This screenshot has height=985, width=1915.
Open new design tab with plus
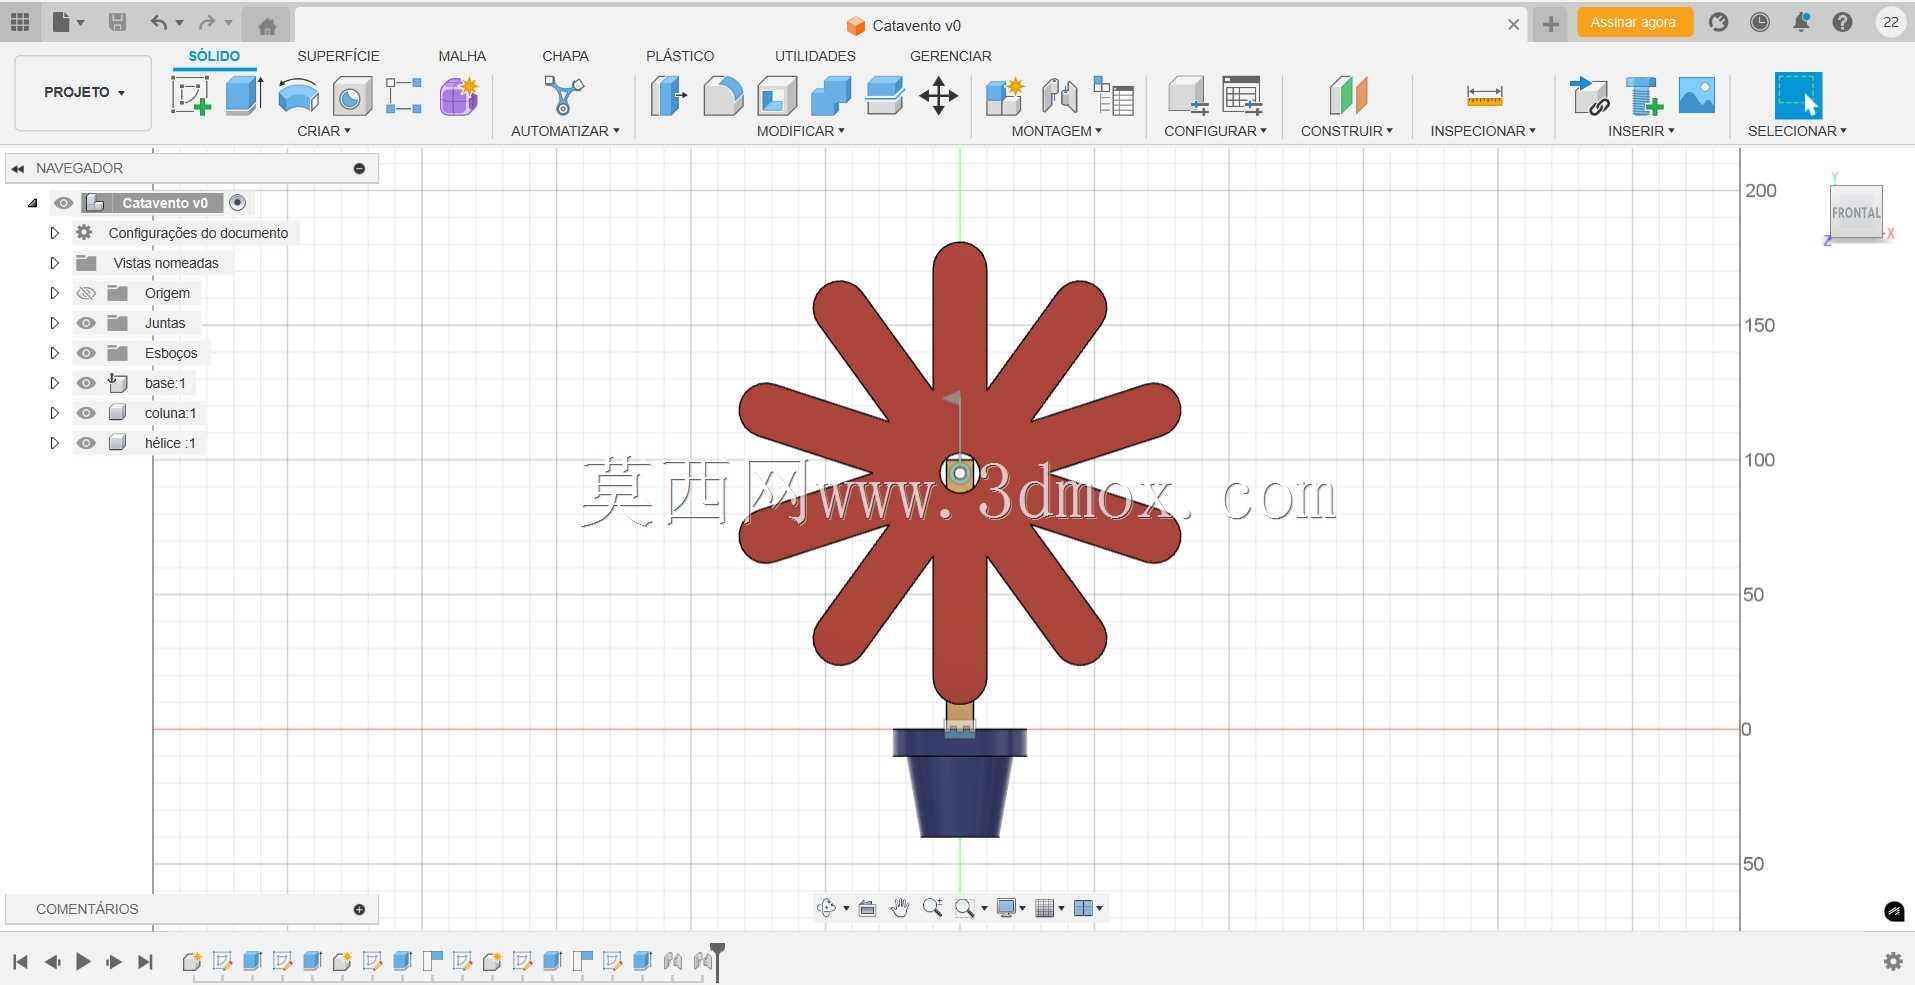coord(1550,25)
